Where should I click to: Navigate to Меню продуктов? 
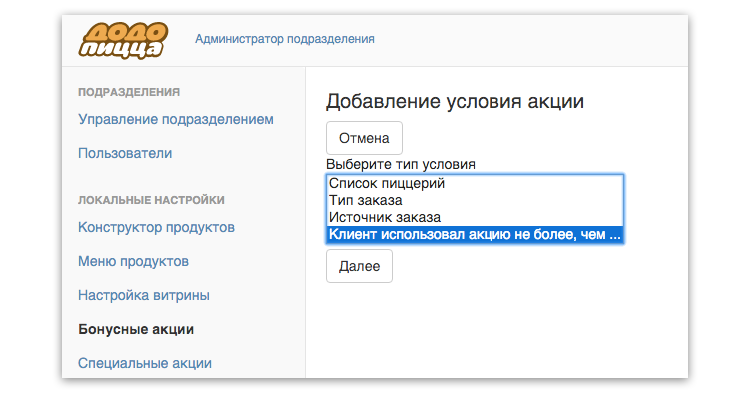point(133,261)
